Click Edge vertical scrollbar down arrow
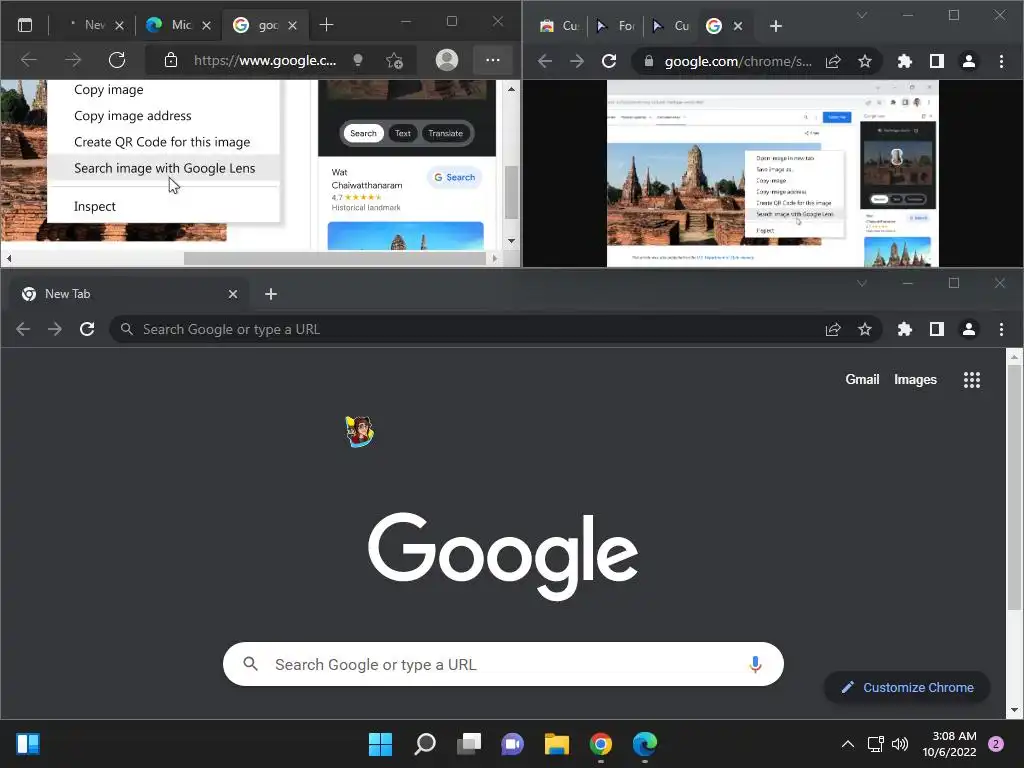Viewport: 1024px width, 768px height. click(x=511, y=241)
